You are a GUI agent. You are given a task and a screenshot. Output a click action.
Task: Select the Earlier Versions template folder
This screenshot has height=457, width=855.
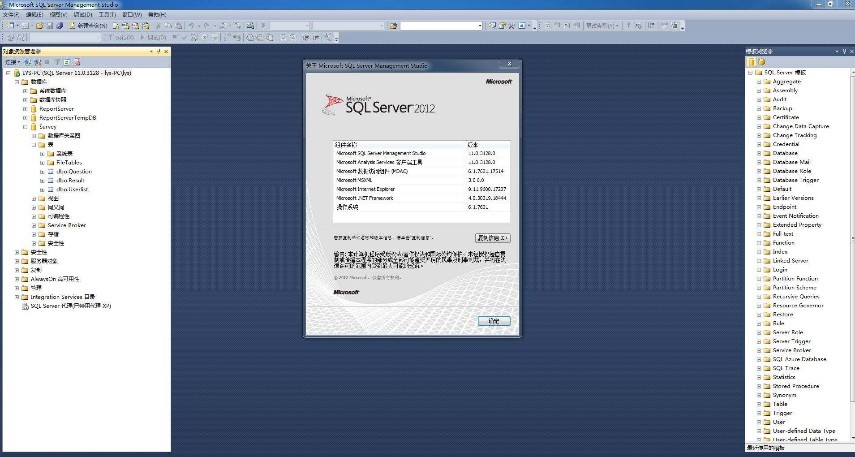(793, 198)
